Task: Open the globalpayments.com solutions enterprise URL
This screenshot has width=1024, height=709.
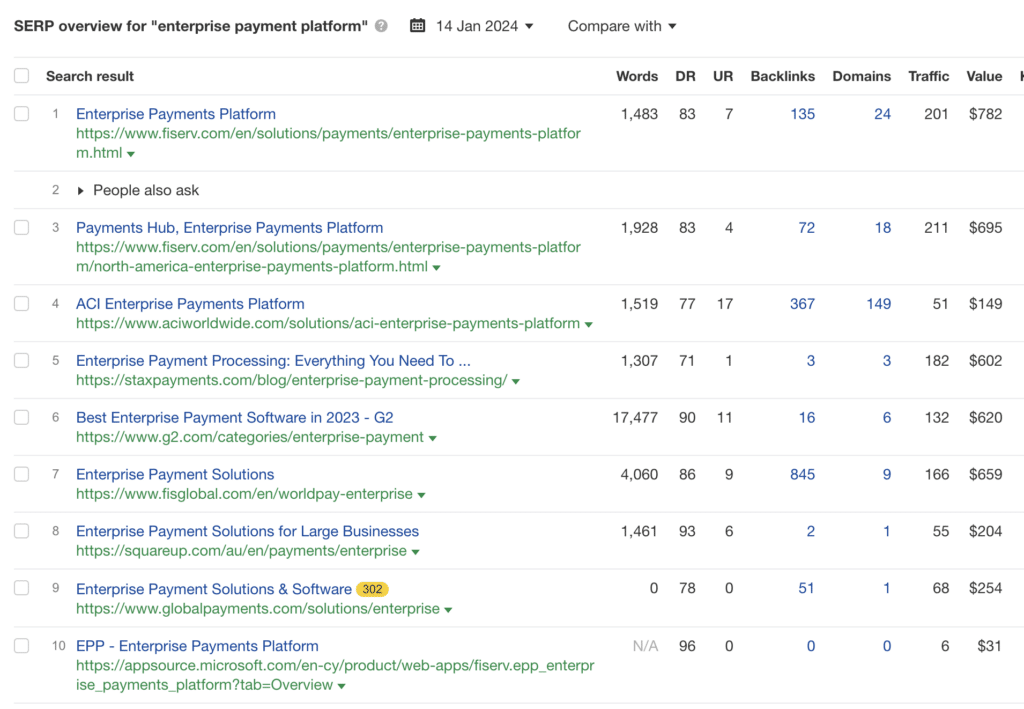Action: pyautogui.click(x=257, y=608)
